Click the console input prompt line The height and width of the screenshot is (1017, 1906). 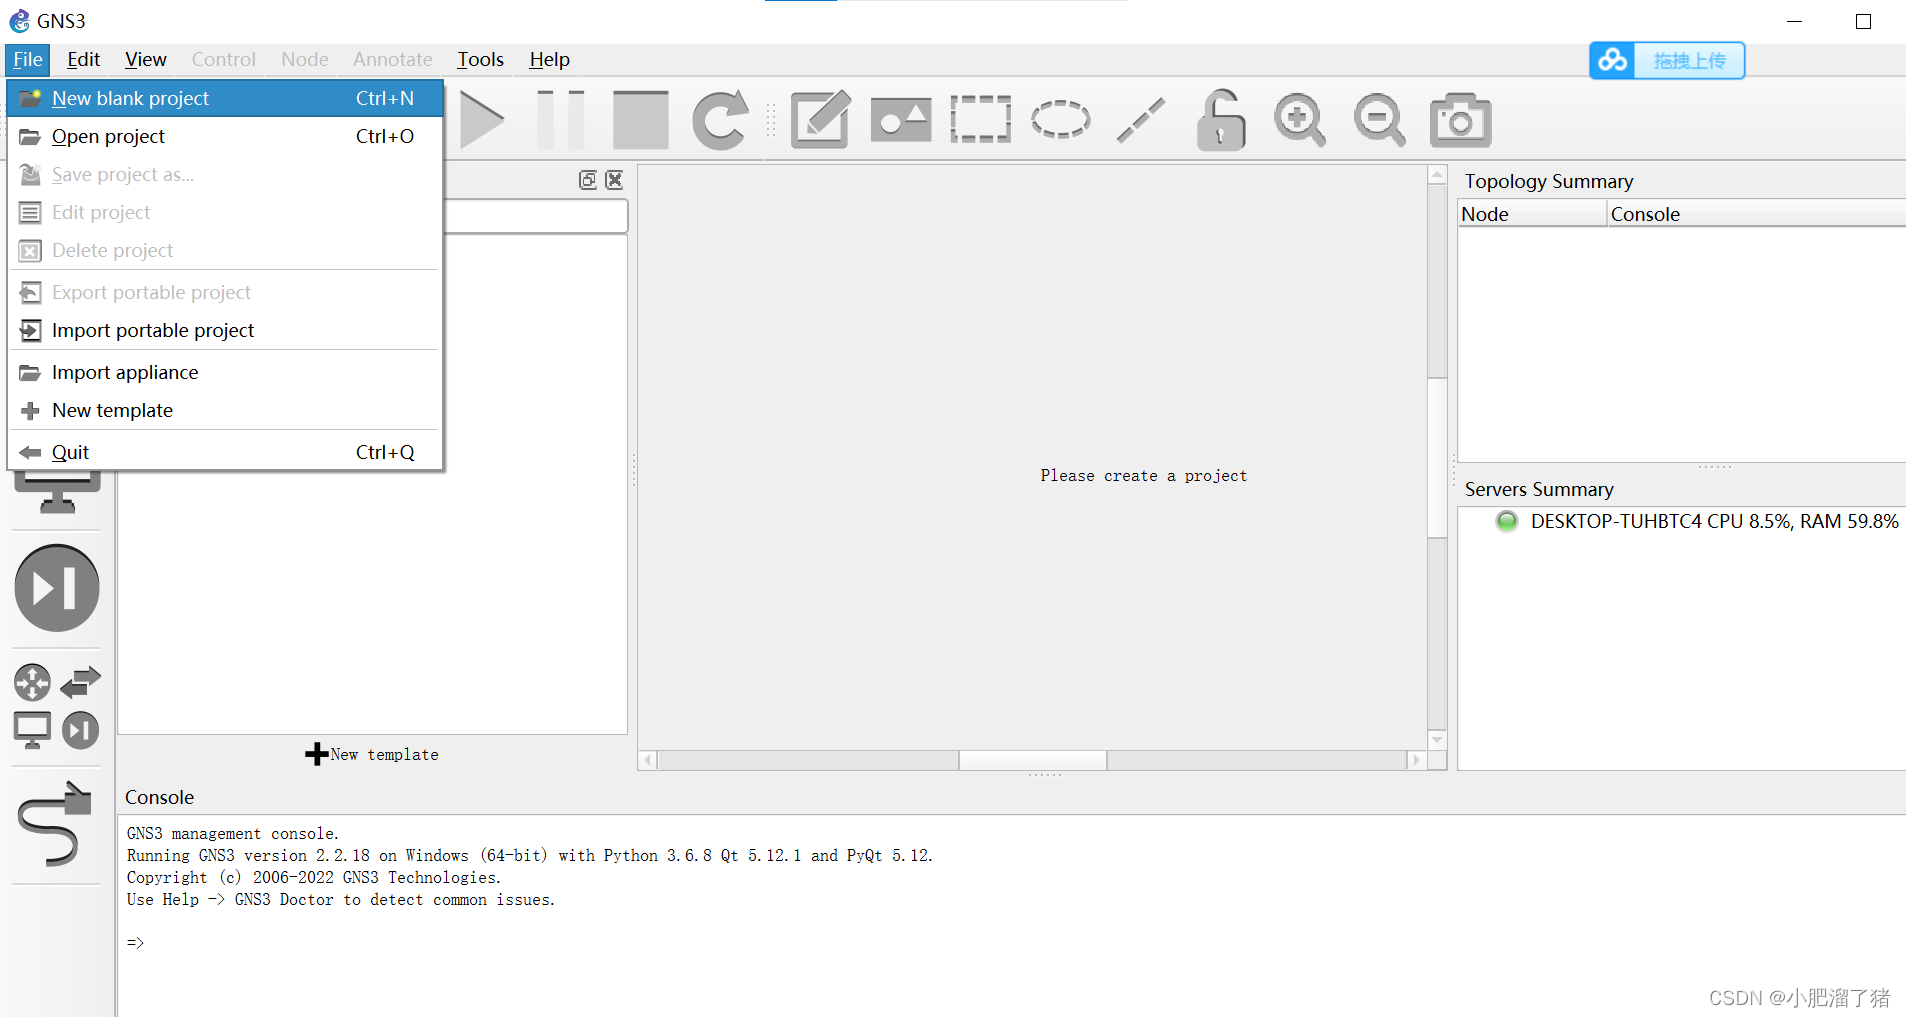pyautogui.click(x=136, y=942)
